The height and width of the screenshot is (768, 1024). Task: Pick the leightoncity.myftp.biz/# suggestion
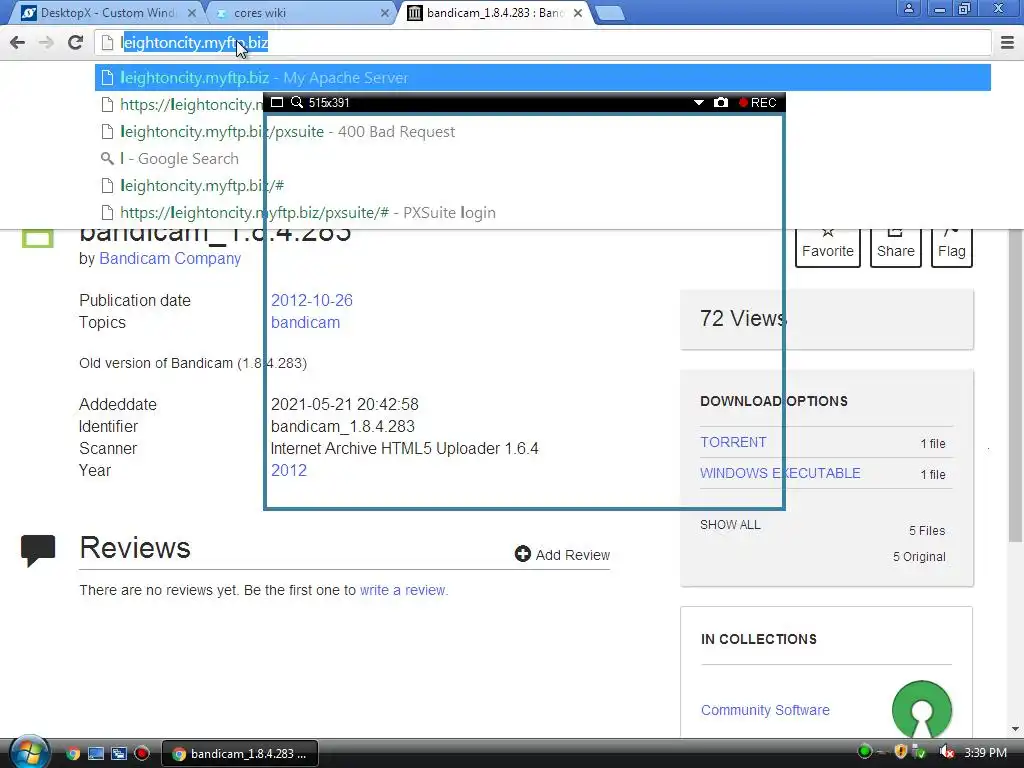(543, 185)
